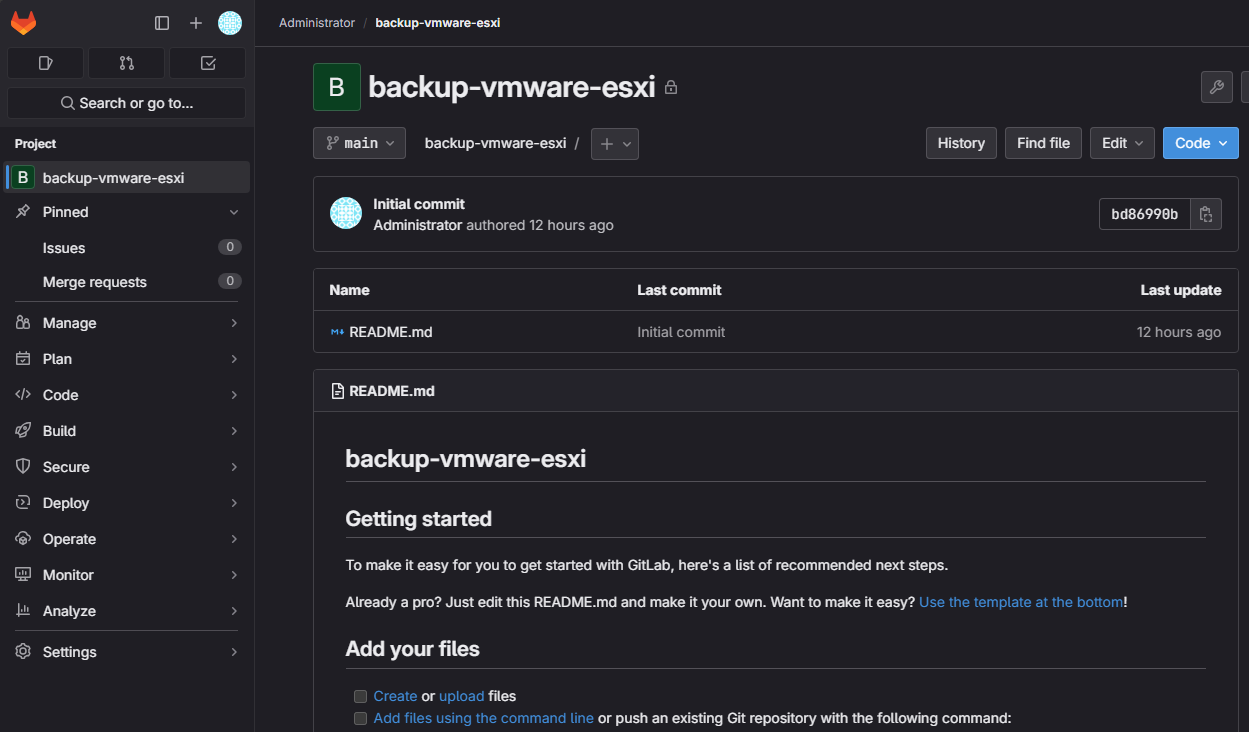Click the wrench admin icon button
Viewport: 1249px width, 732px height.
coord(1216,87)
